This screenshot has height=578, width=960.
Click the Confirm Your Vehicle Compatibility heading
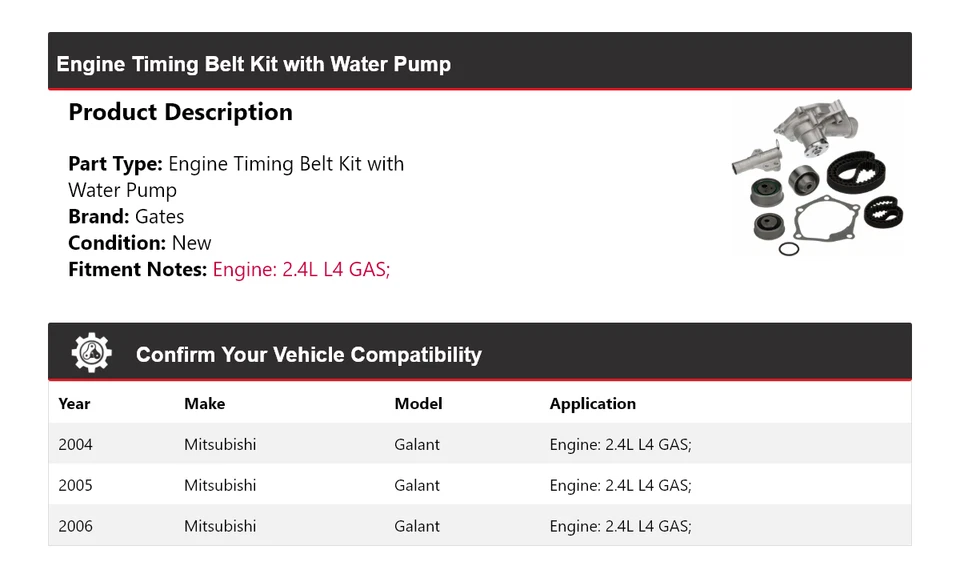pyautogui.click(x=308, y=355)
